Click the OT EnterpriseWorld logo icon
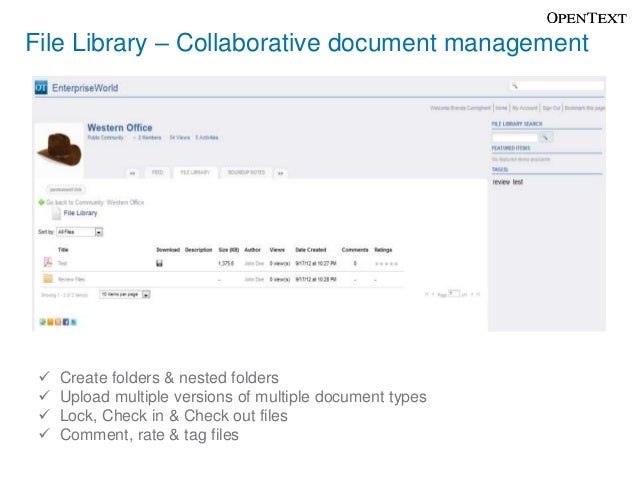The height and width of the screenshot is (479, 638). (x=41, y=87)
